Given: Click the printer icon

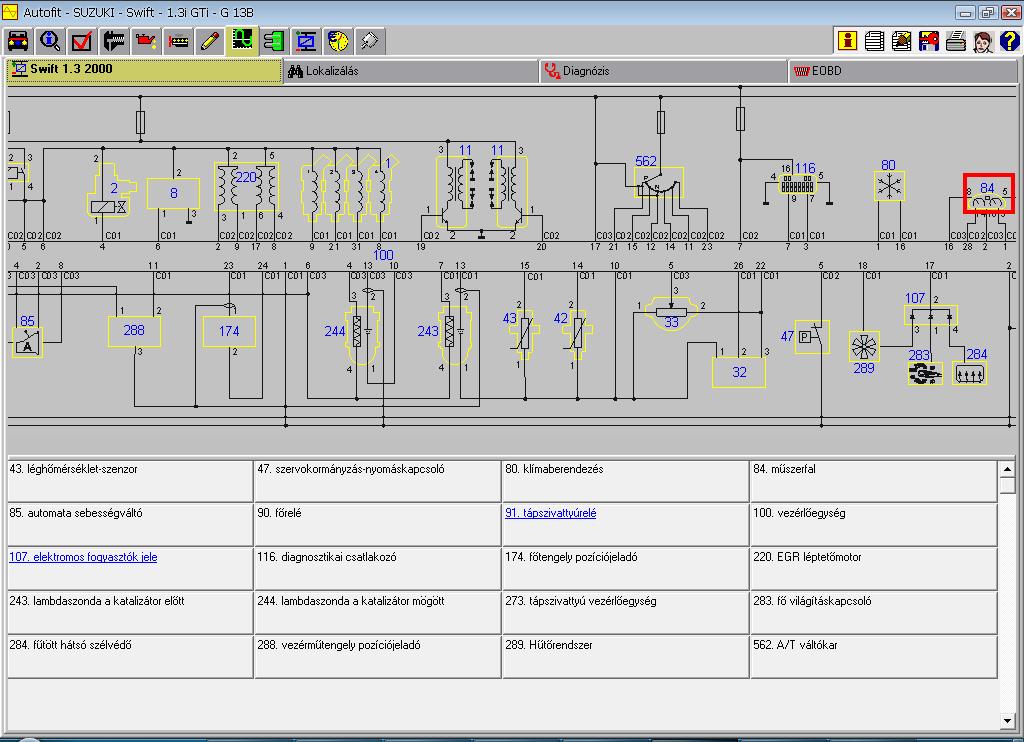Looking at the screenshot, I should pos(955,40).
